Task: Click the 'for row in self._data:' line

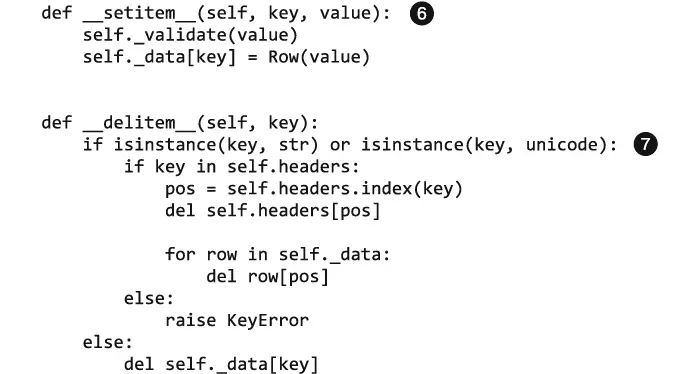Action: click(278, 255)
